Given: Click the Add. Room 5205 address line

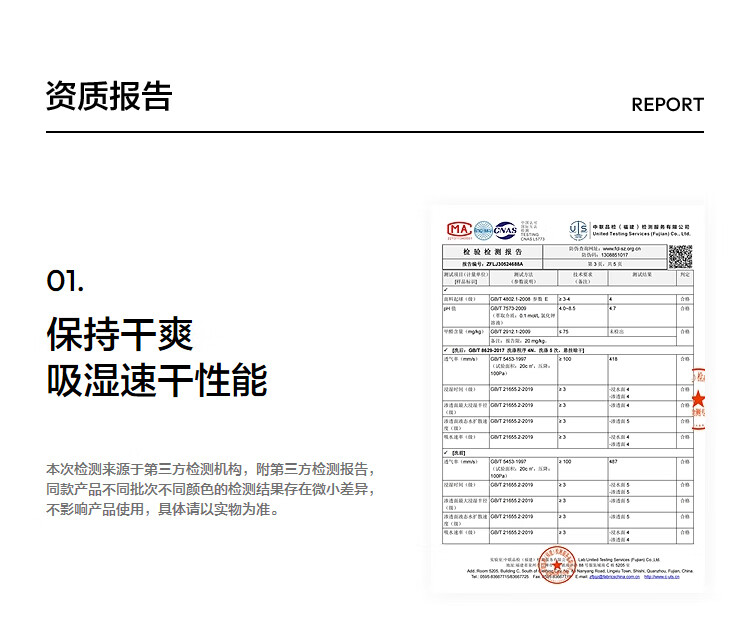Looking at the screenshot, I should coord(580,571).
